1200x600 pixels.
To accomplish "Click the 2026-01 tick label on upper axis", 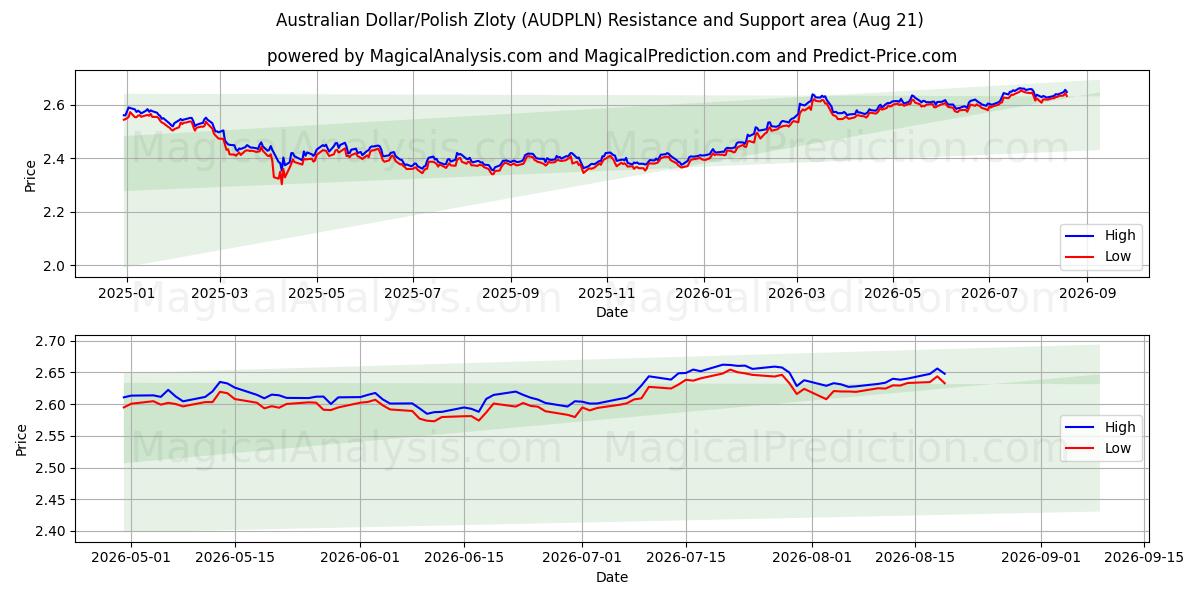I will [704, 294].
